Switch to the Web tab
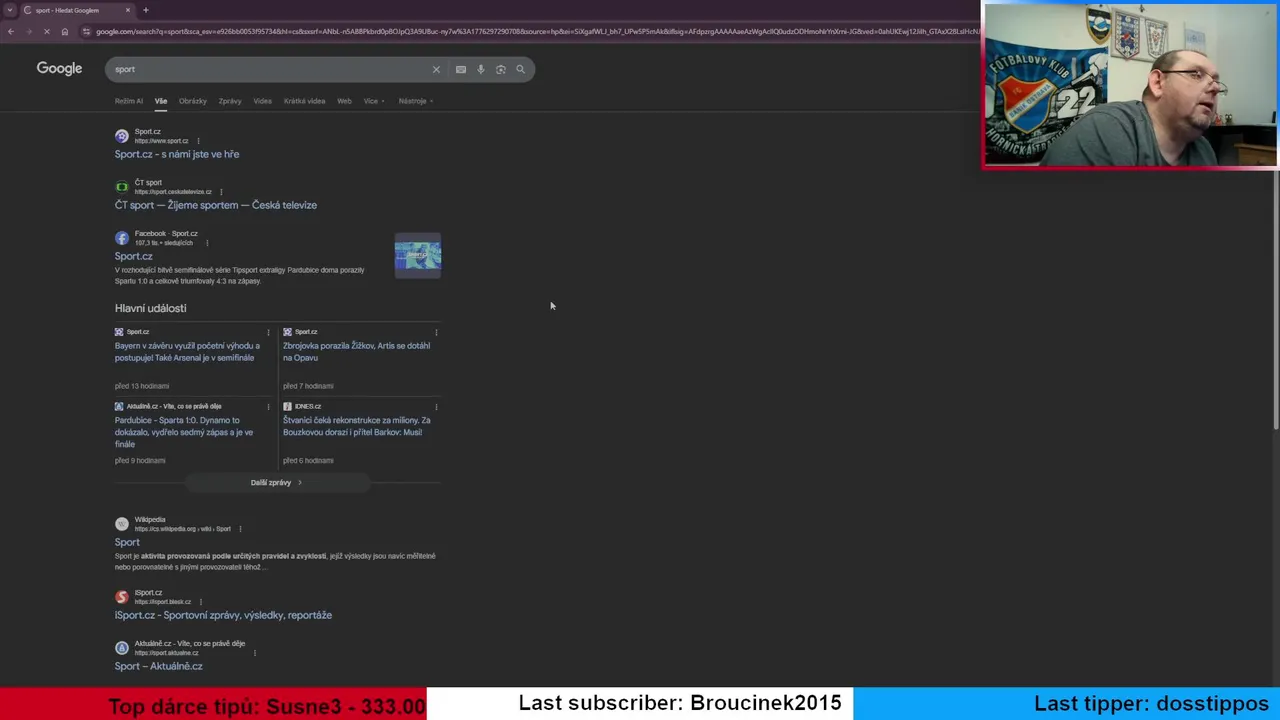 pos(344,101)
